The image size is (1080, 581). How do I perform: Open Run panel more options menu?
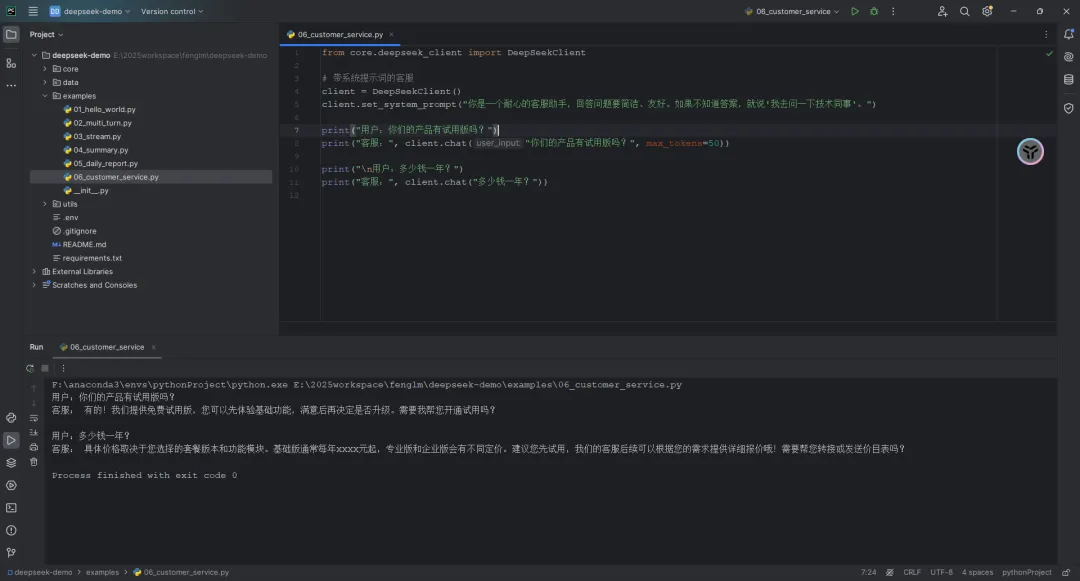click(x=63, y=368)
